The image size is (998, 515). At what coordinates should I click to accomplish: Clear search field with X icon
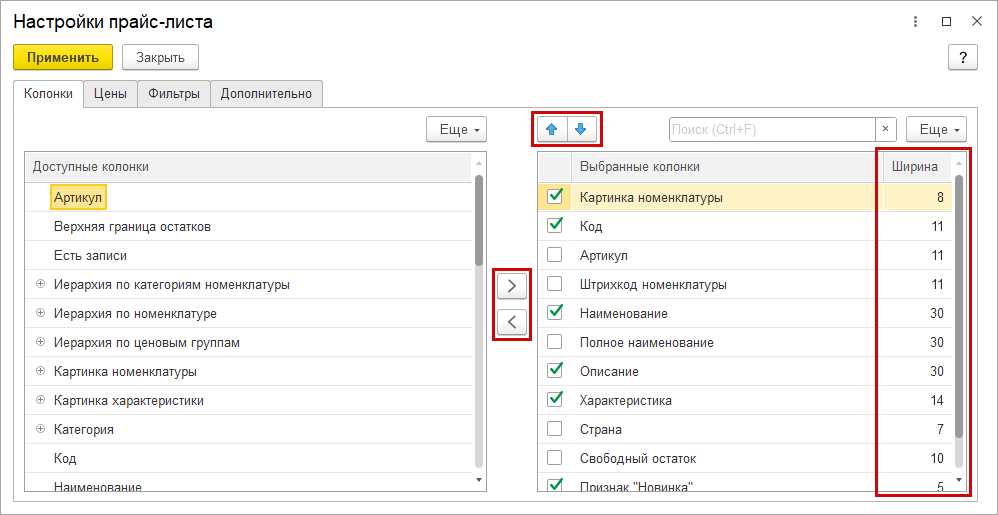click(x=885, y=129)
